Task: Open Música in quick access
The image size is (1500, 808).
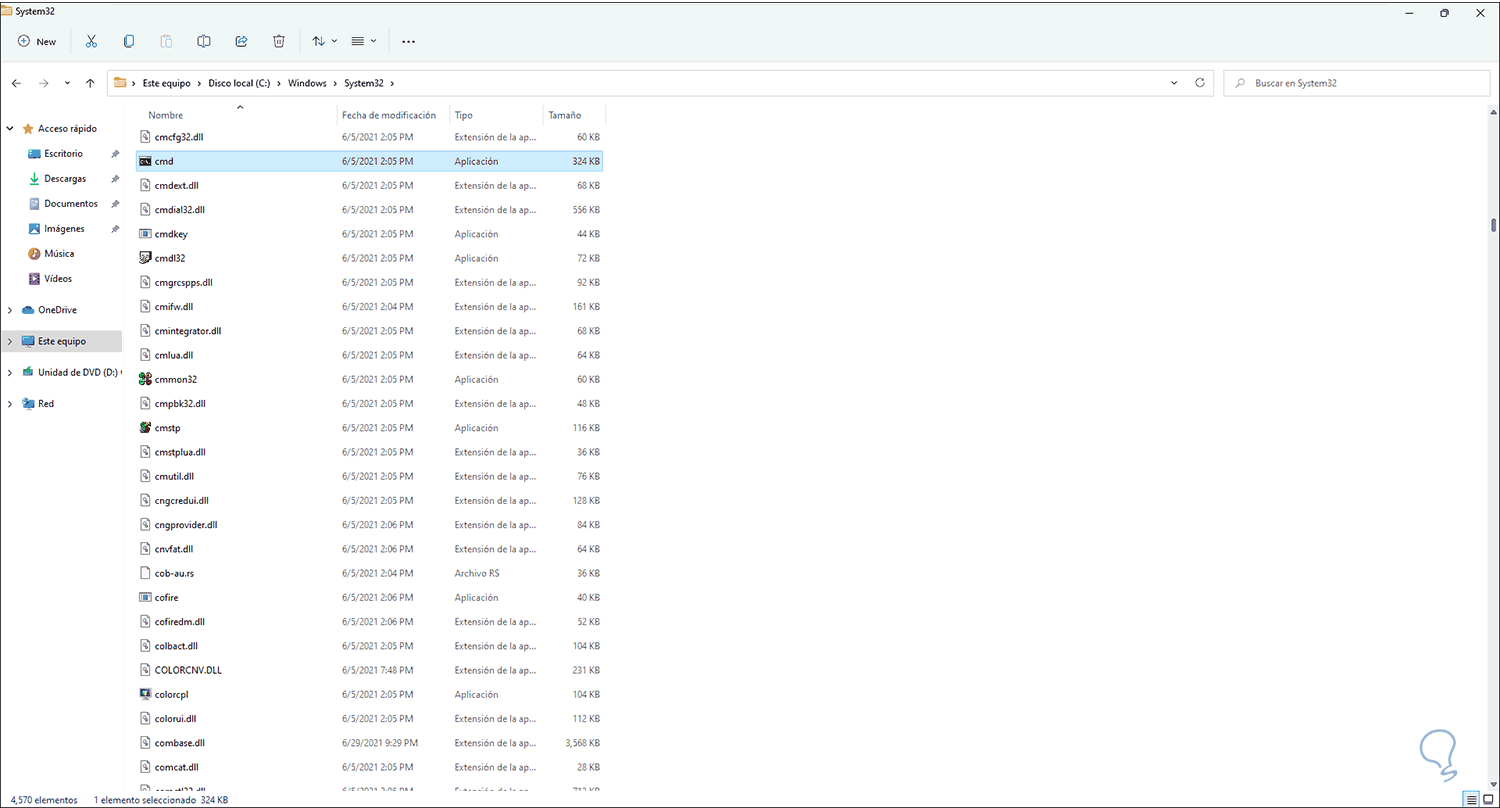Action: pyautogui.click(x=59, y=254)
